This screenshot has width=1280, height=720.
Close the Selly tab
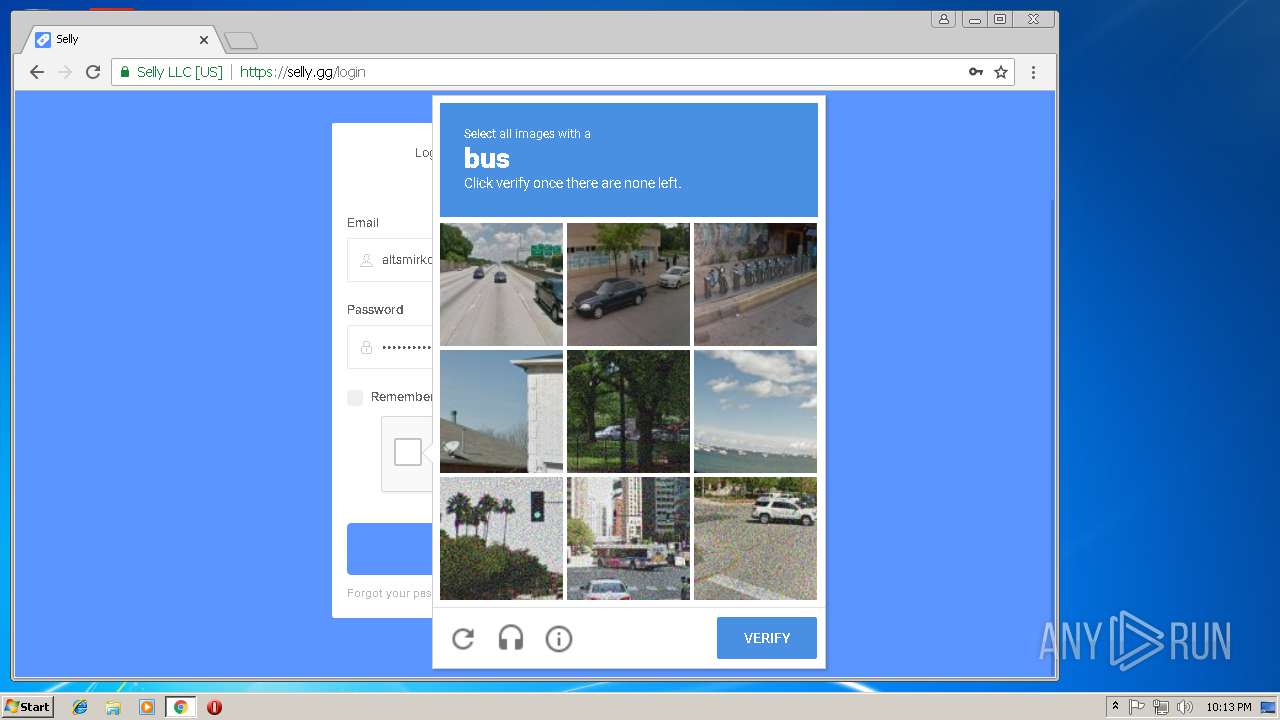pos(204,40)
